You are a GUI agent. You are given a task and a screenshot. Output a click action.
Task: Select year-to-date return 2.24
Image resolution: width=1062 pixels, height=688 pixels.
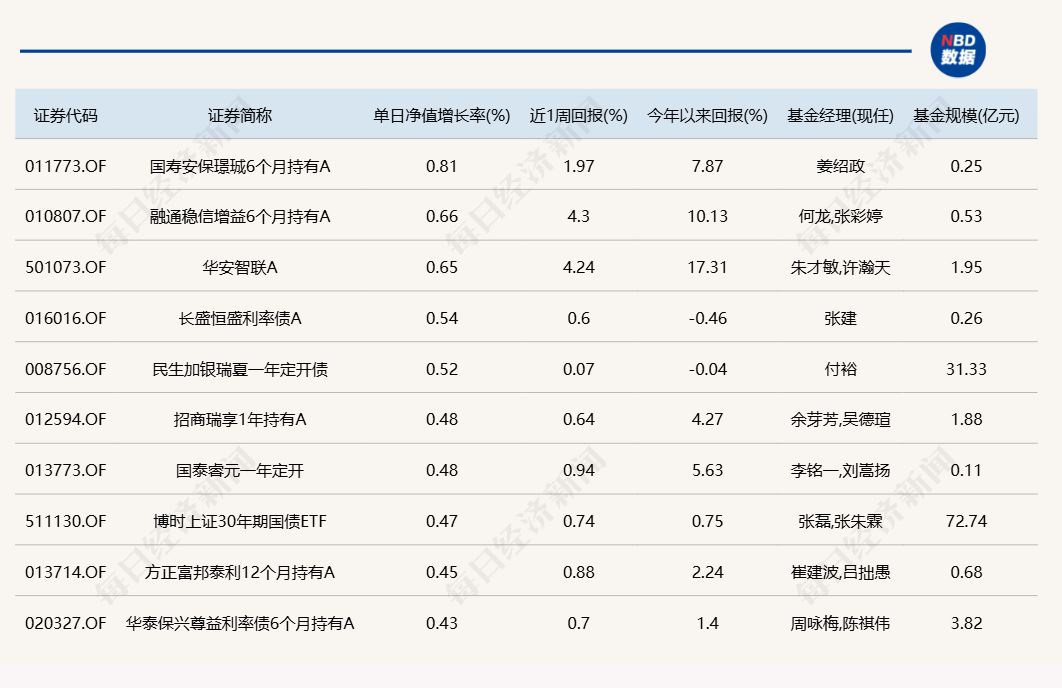pyautogui.click(x=708, y=572)
